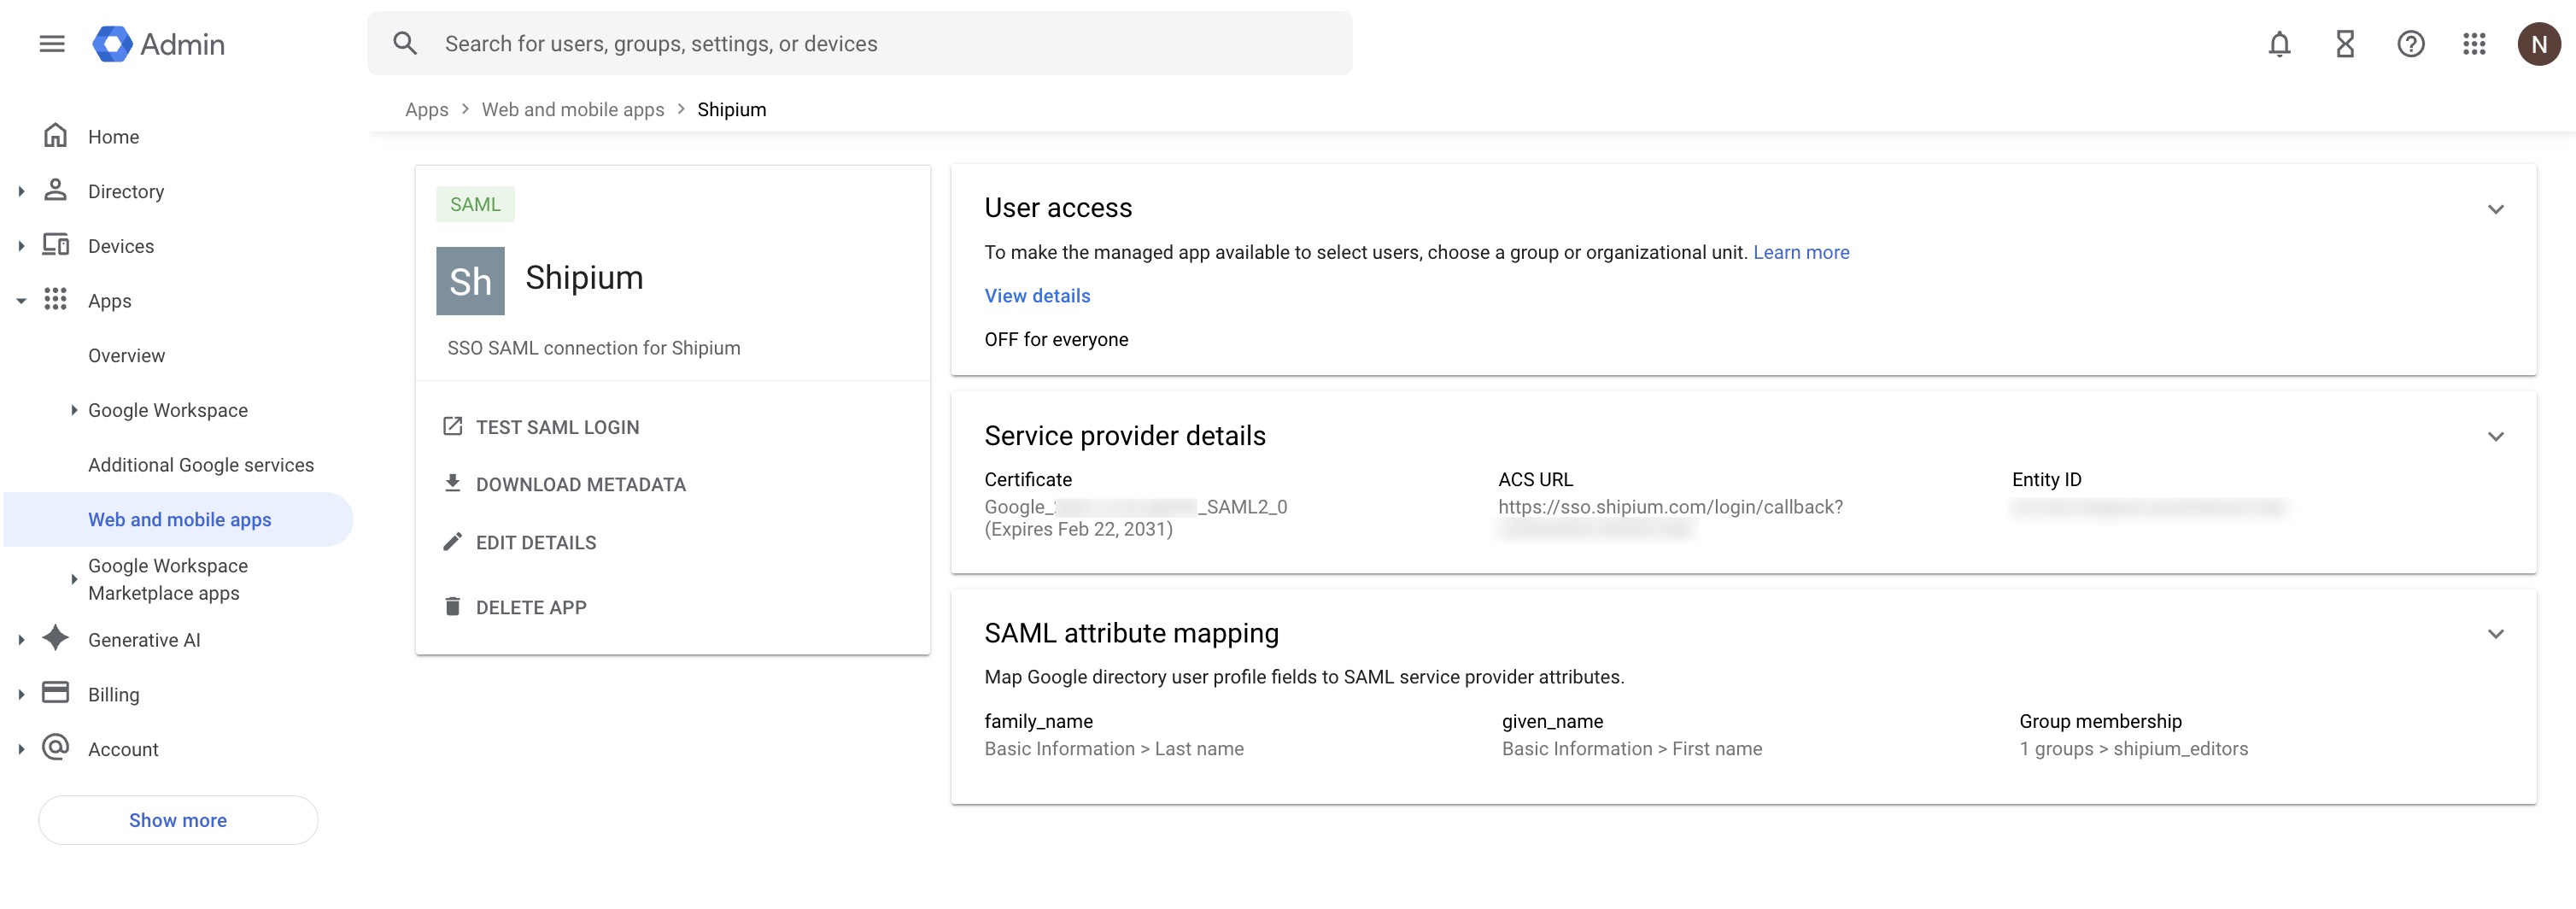Click 'Basic Information > First name' mapping
Screen dimensions: 2576x909
(1632, 749)
